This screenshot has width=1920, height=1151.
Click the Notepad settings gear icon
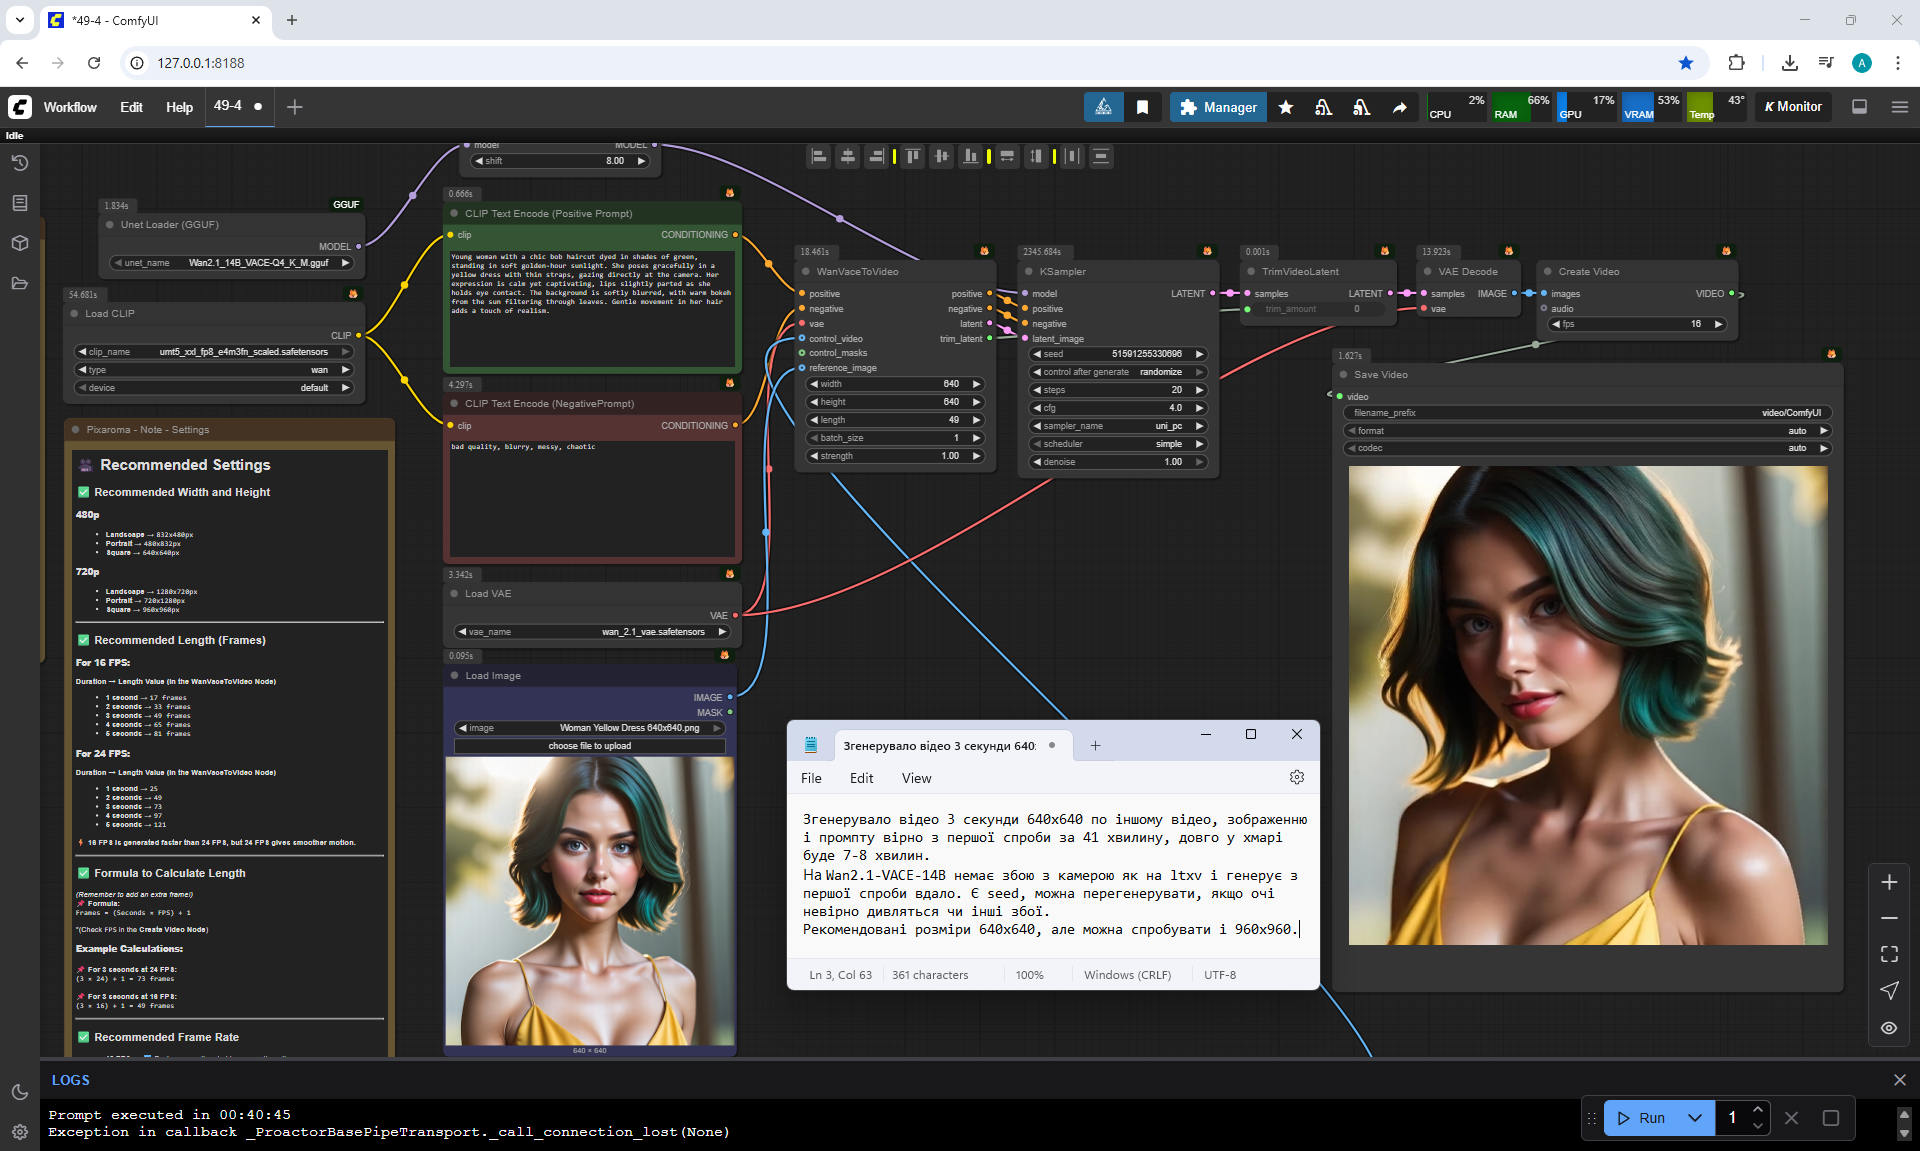[1297, 777]
